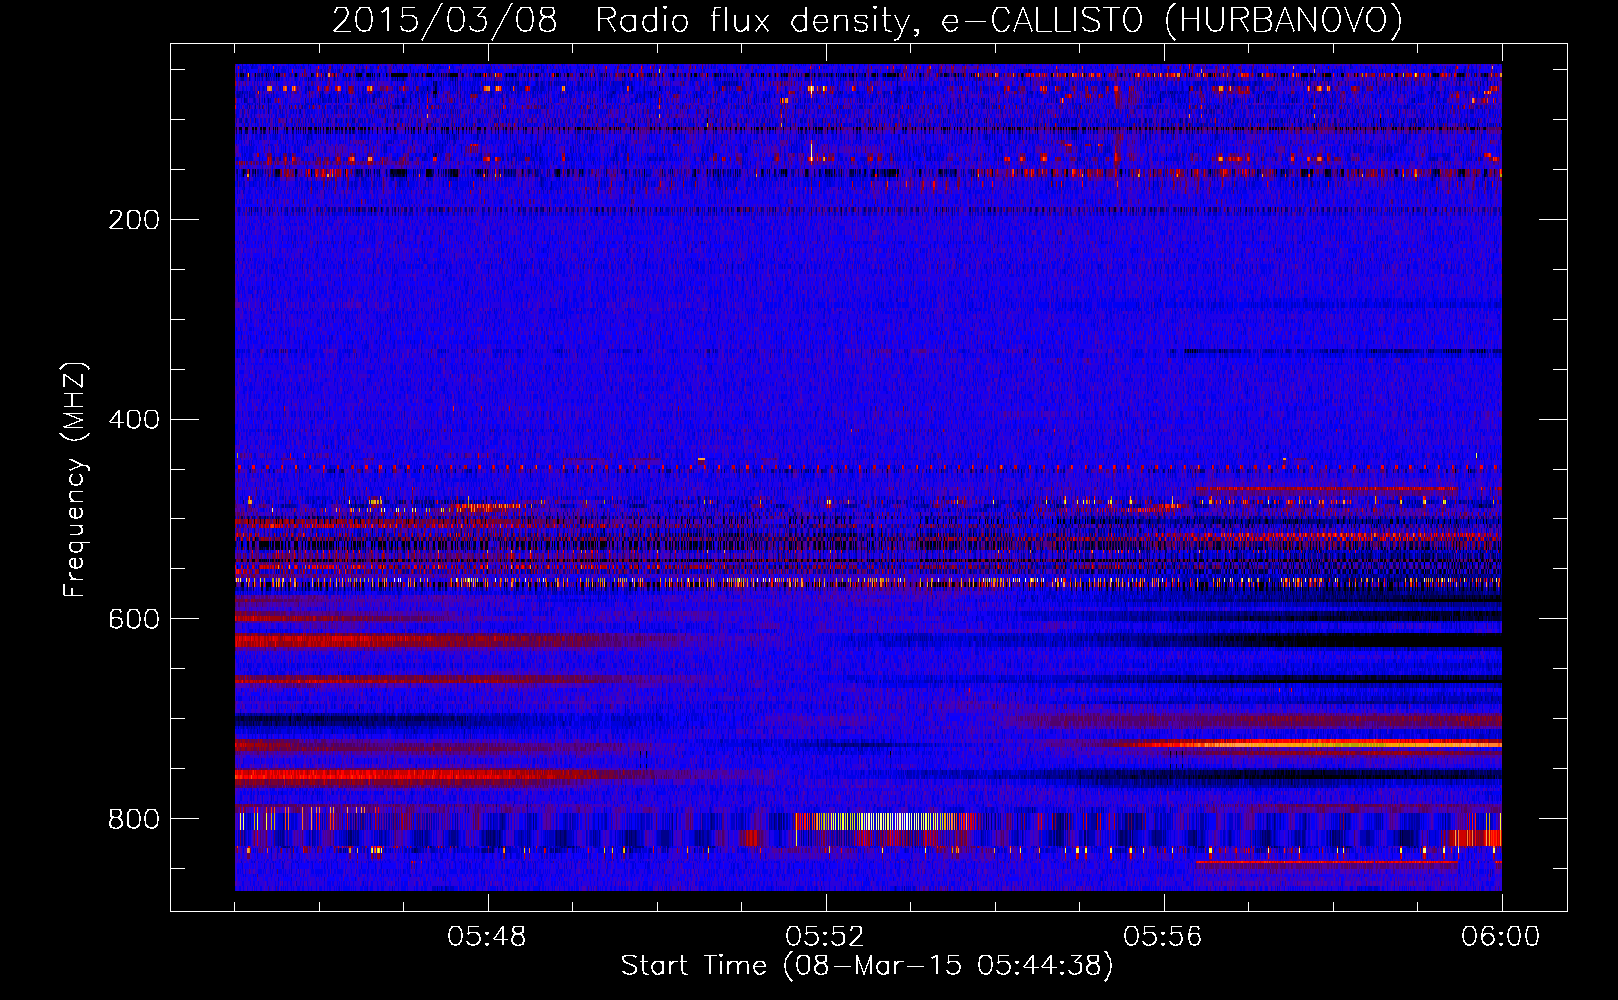The image size is (1618, 1000).
Task: Click the plot title "2015/03/08 Radio flux density, e-CALLISTO (HURBANOVO)"
Action: tap(867, 20)
